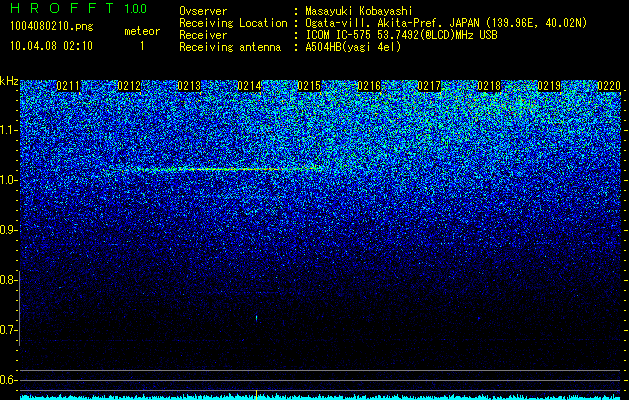This screenshot has width=629, height=400.
Task: Click the Ogata-vill. Akita-Pref. JAPAN receiving location text
Action: tap(446, 23)
